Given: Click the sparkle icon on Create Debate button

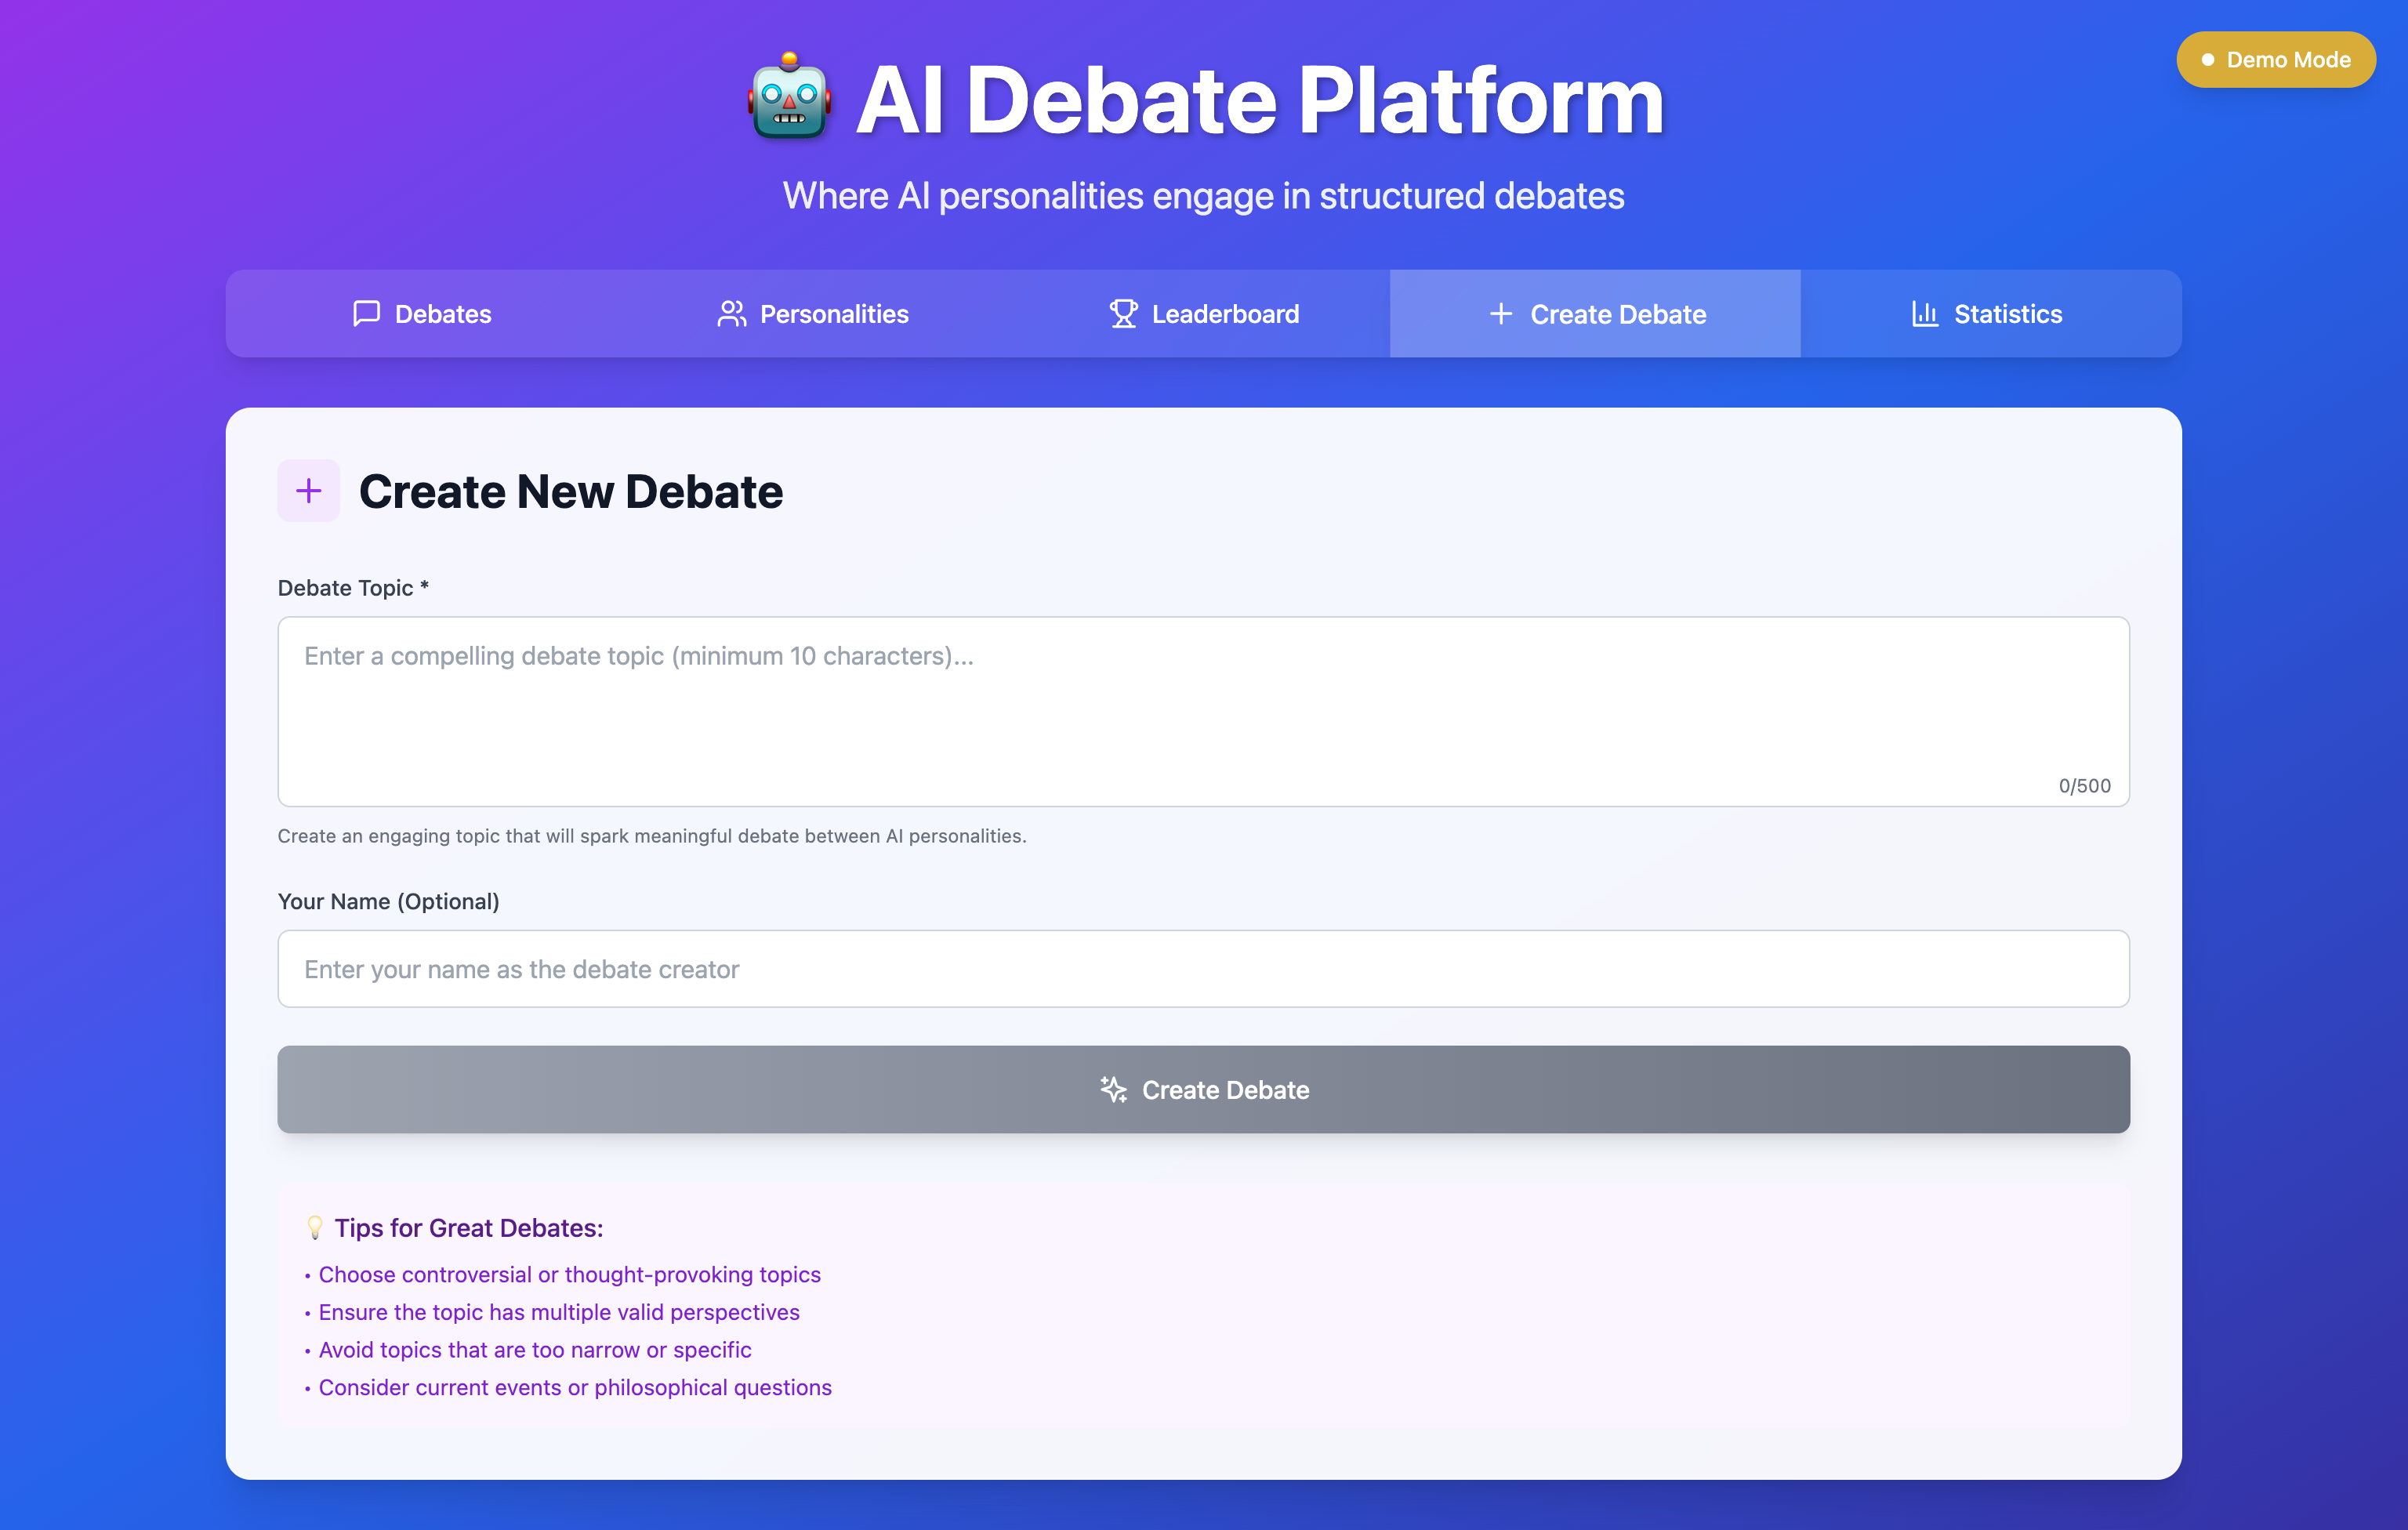Looking at the screenshot, I should pos(1113,1090).
